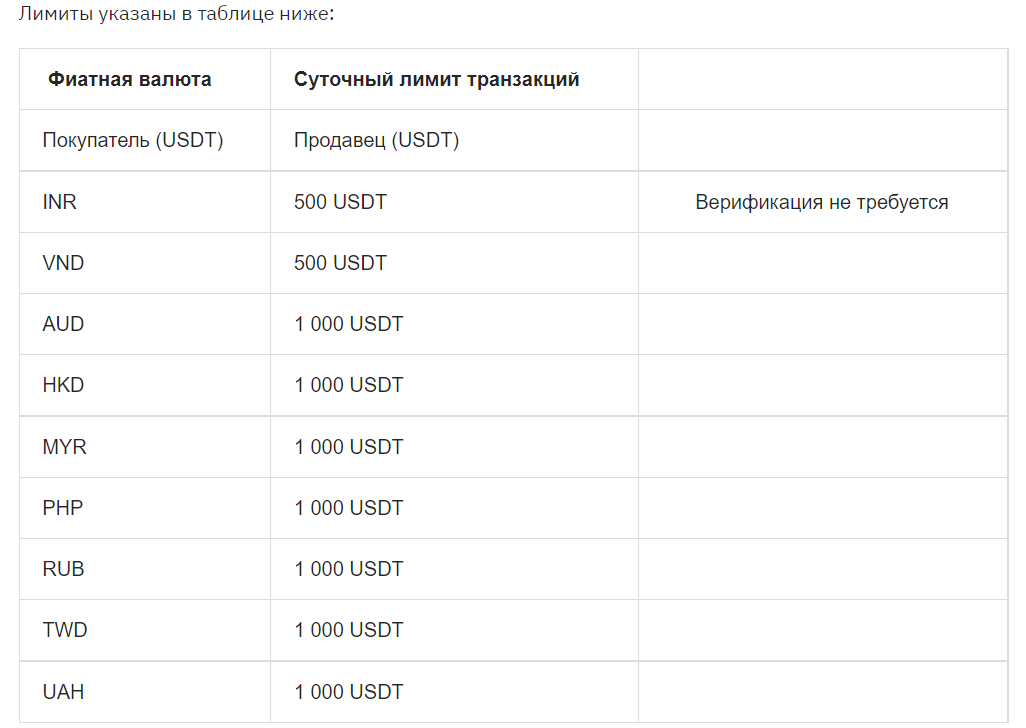The width and height of the screenshot is (1026, 728).
Task: Click the AUD currency cell
Action: coord(63,325)
